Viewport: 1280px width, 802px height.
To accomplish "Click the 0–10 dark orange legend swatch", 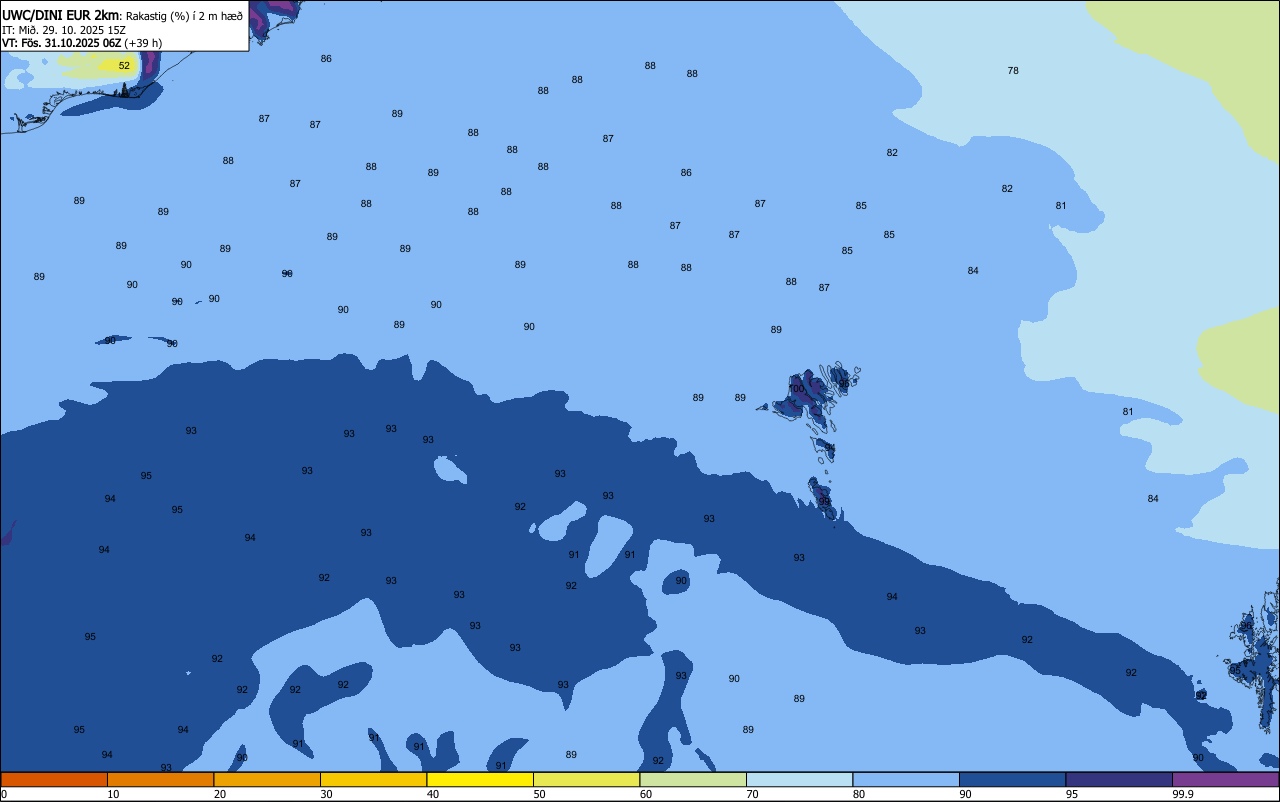I will coord(54,779).
